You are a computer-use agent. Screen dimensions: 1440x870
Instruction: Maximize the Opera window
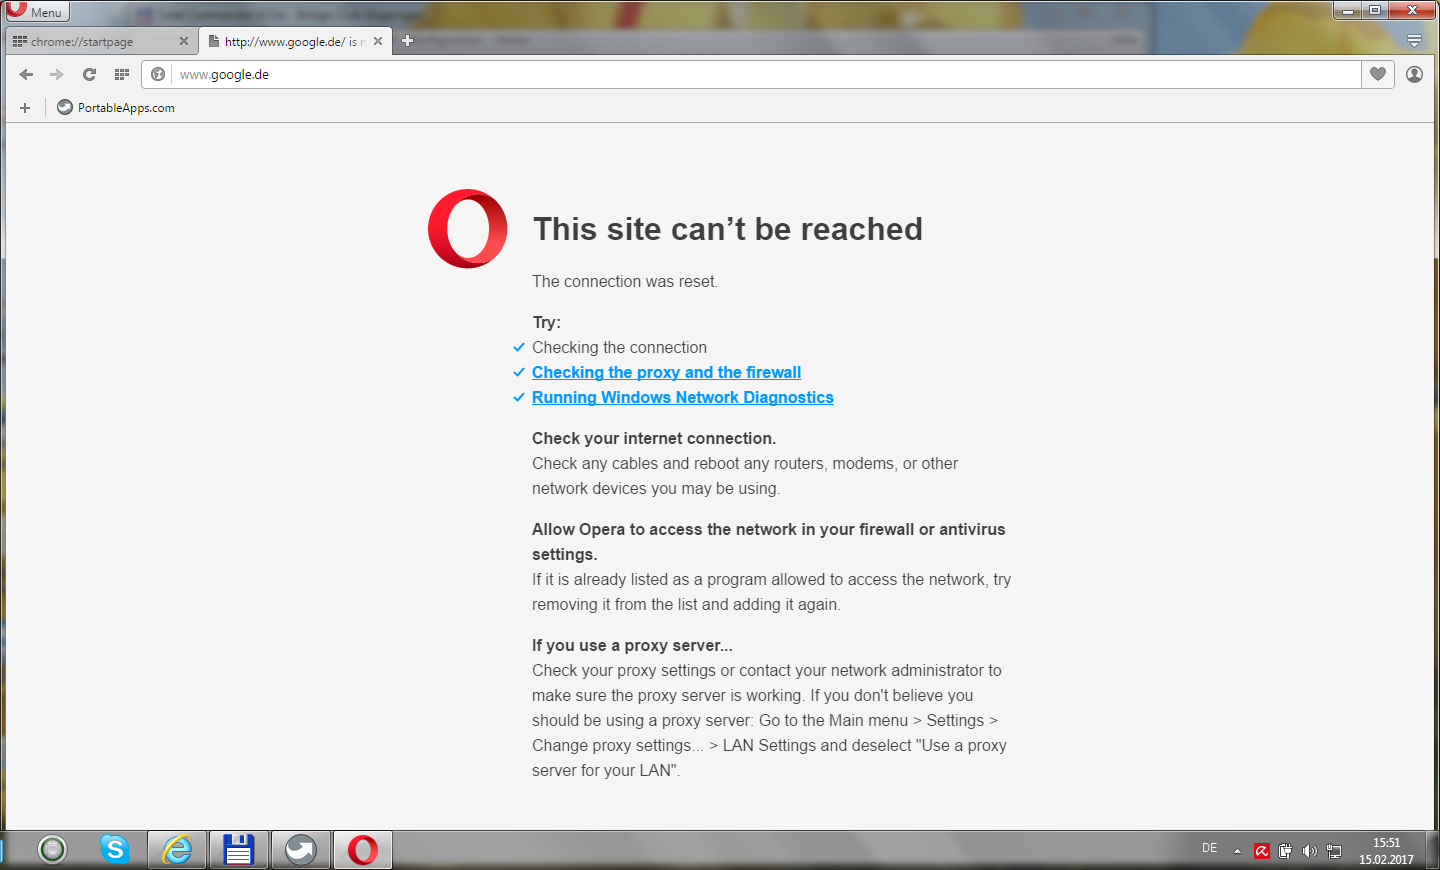pos(1375,10)
